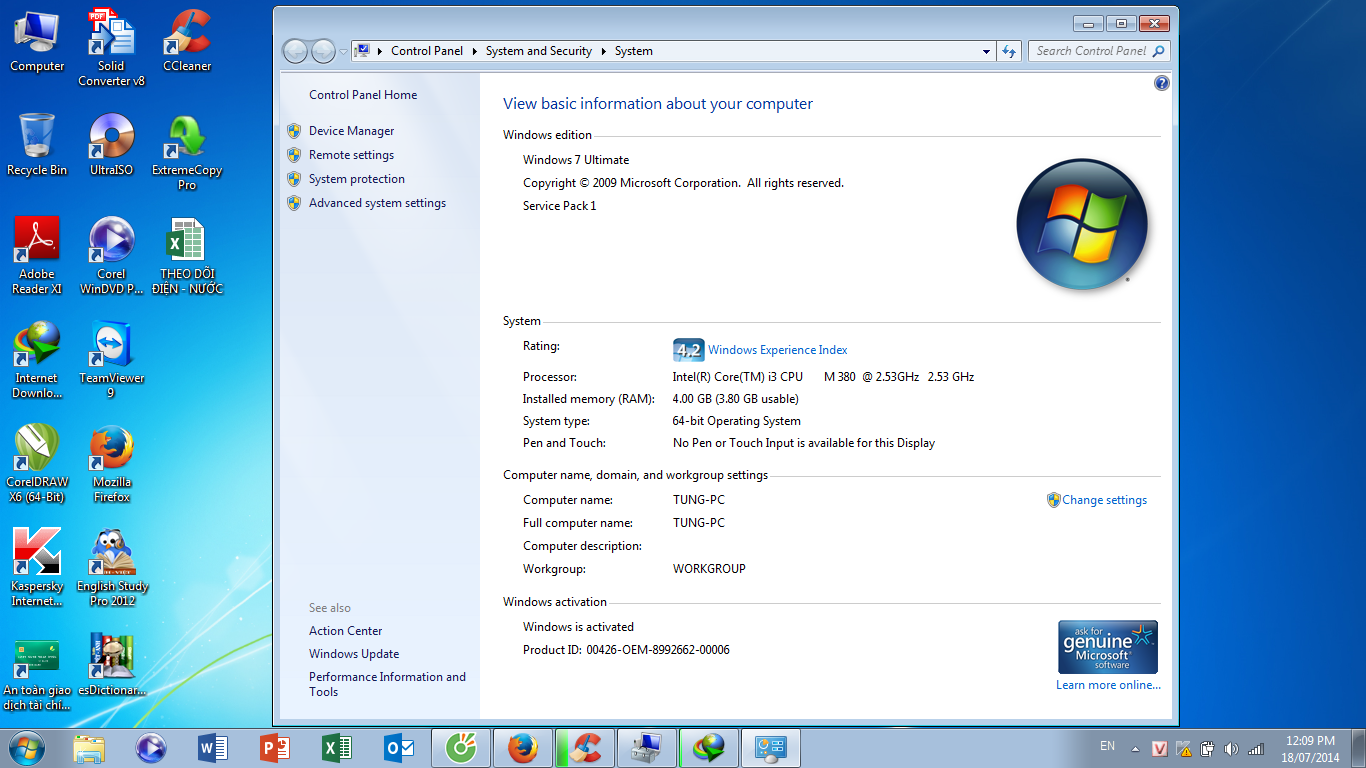Image resolution: width=1366 pixels, height=768 pixels.
Task: Show hidden tray icons arrow
Action: [1135, 748]
